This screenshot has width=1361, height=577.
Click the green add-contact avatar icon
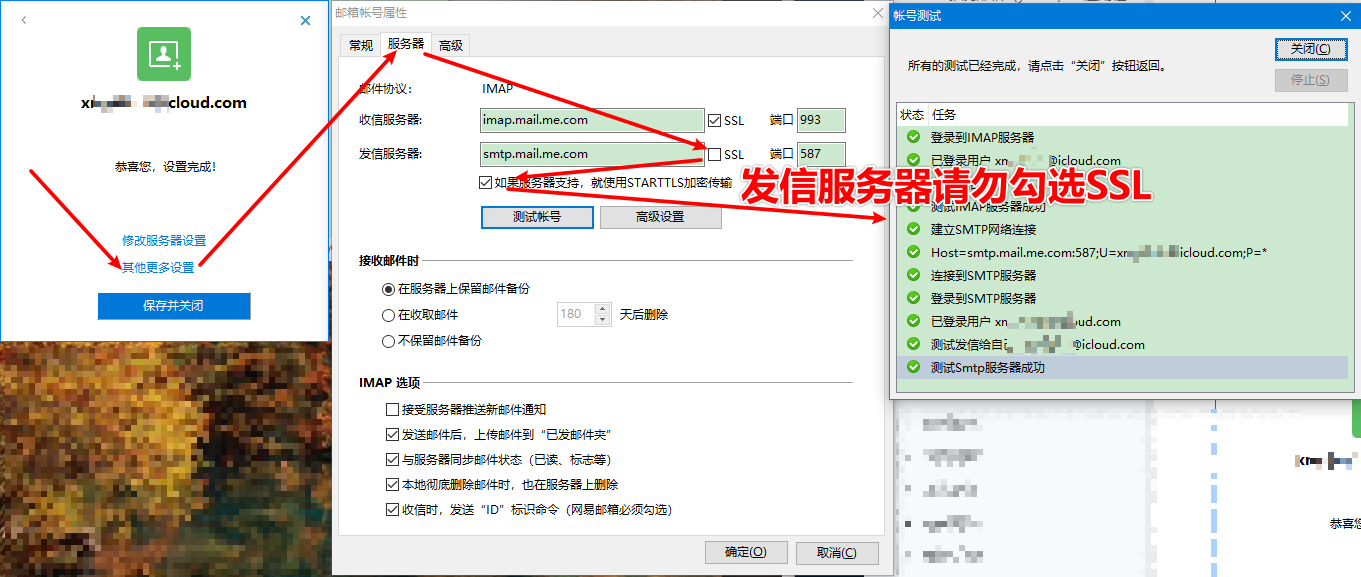[x=164, y=54]
